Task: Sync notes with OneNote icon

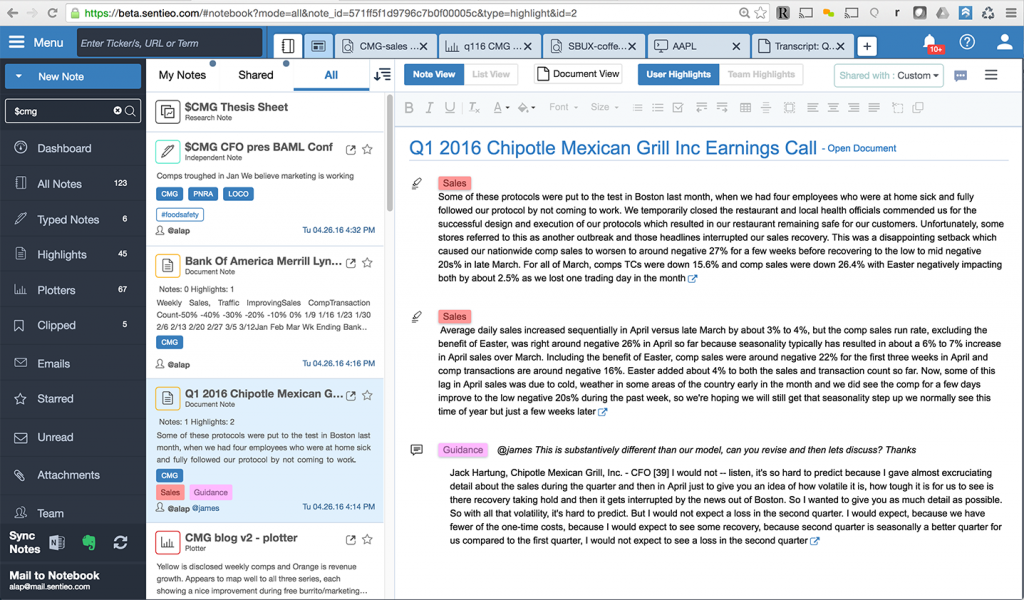Action: point(57,543)
